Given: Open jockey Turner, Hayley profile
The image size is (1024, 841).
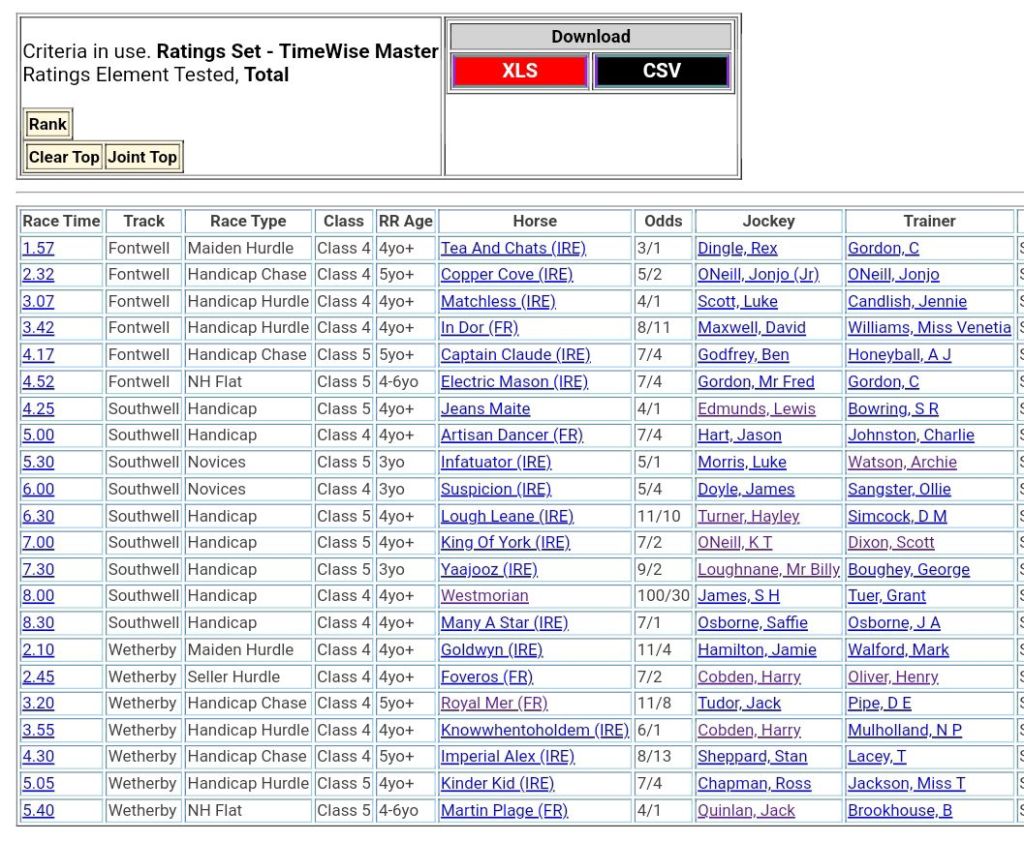Looking at the screenshot, I should (x=748, y=516).
